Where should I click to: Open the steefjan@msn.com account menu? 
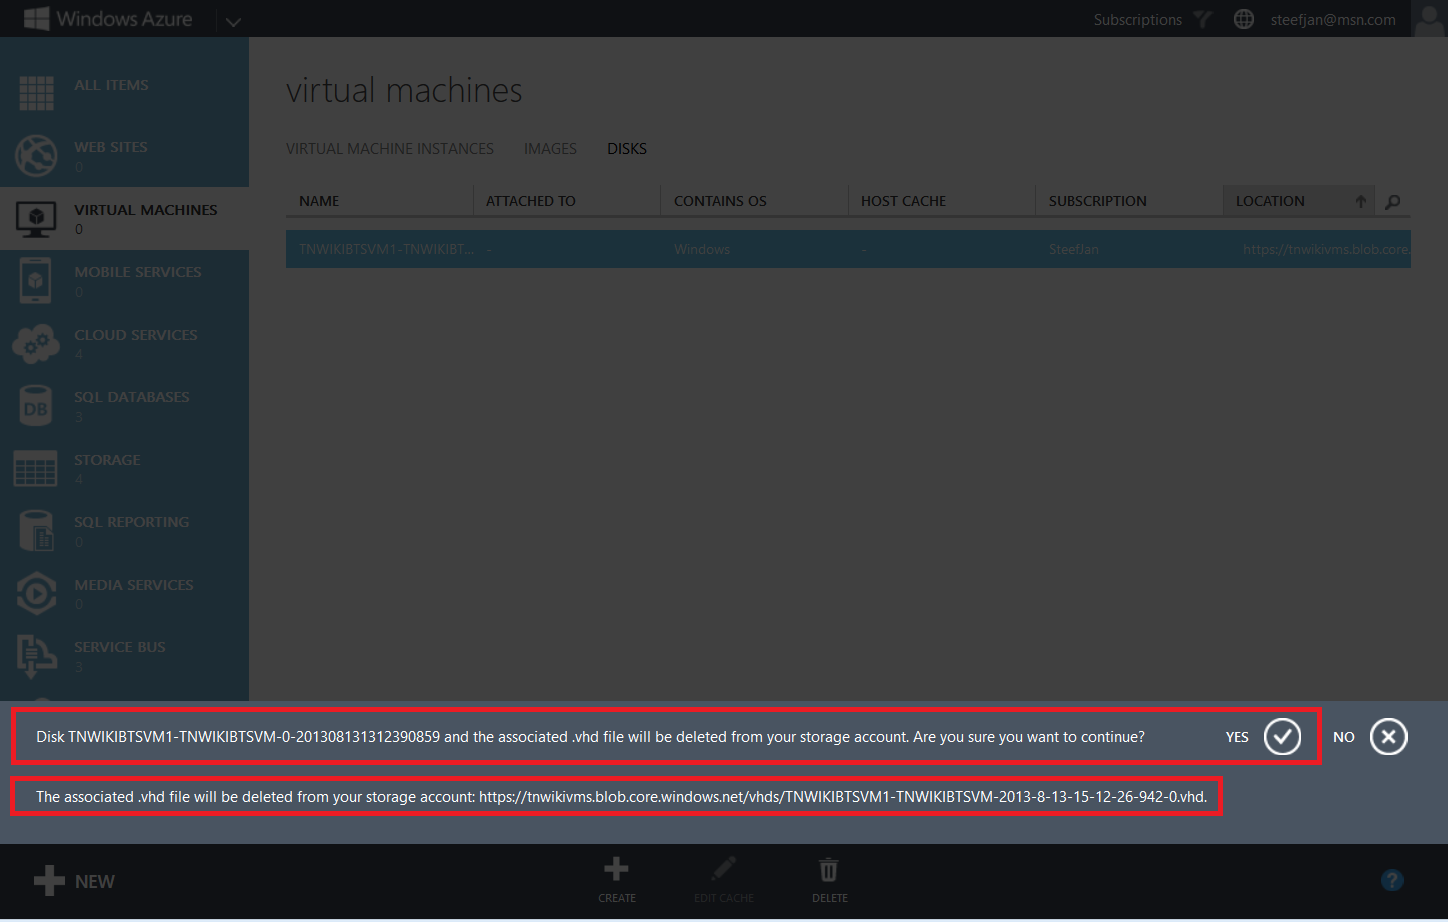pyautogui.click(x=1333, y=20)
